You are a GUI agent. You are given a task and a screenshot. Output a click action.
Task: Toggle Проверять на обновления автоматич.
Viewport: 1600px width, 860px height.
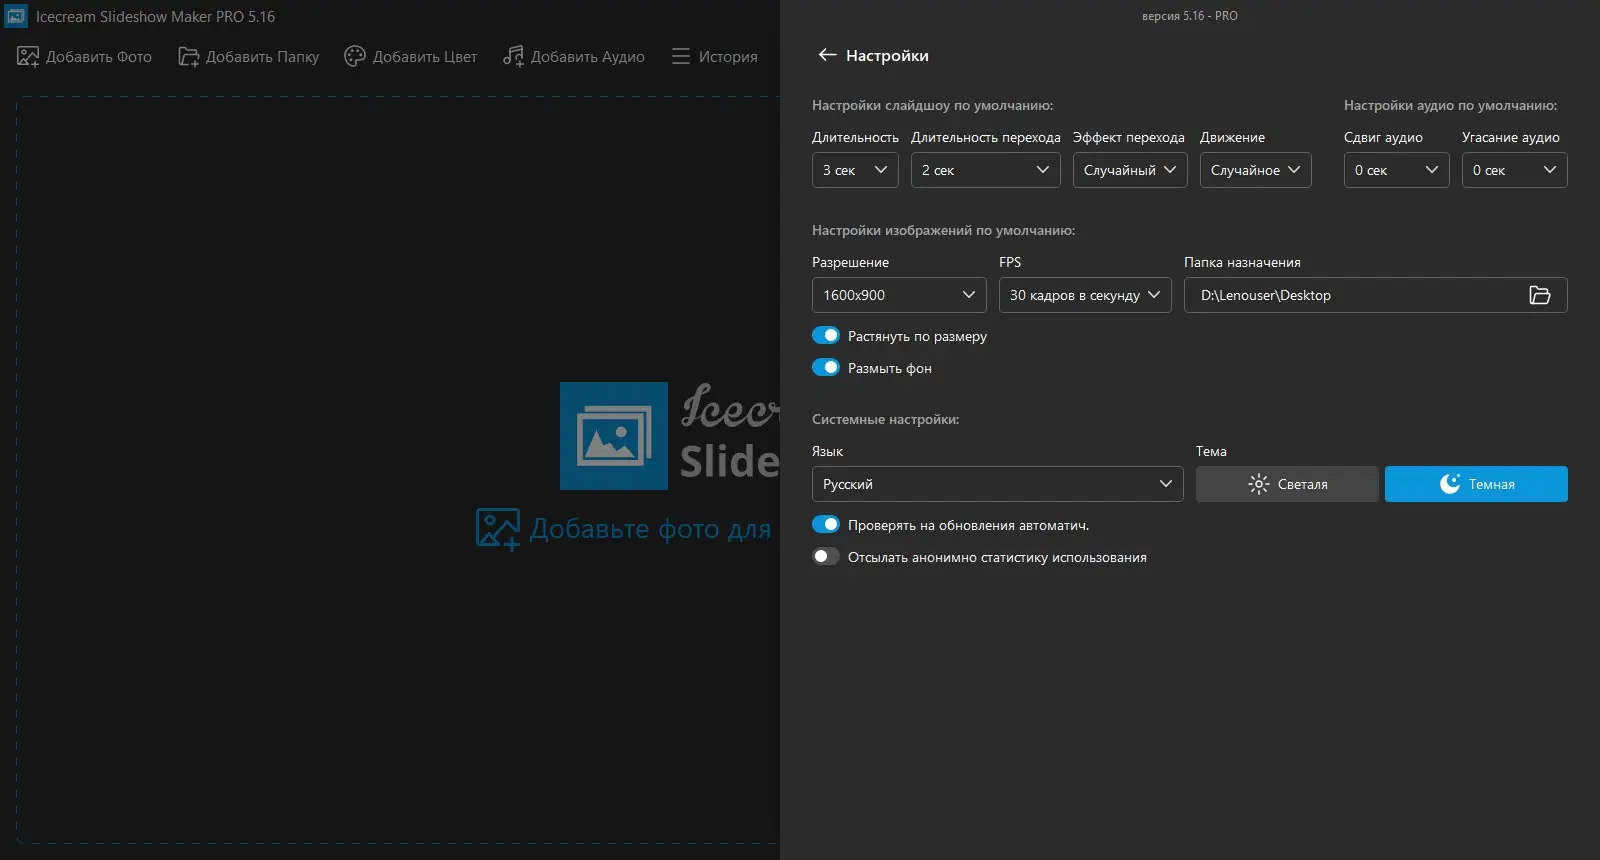pos(826,525)
